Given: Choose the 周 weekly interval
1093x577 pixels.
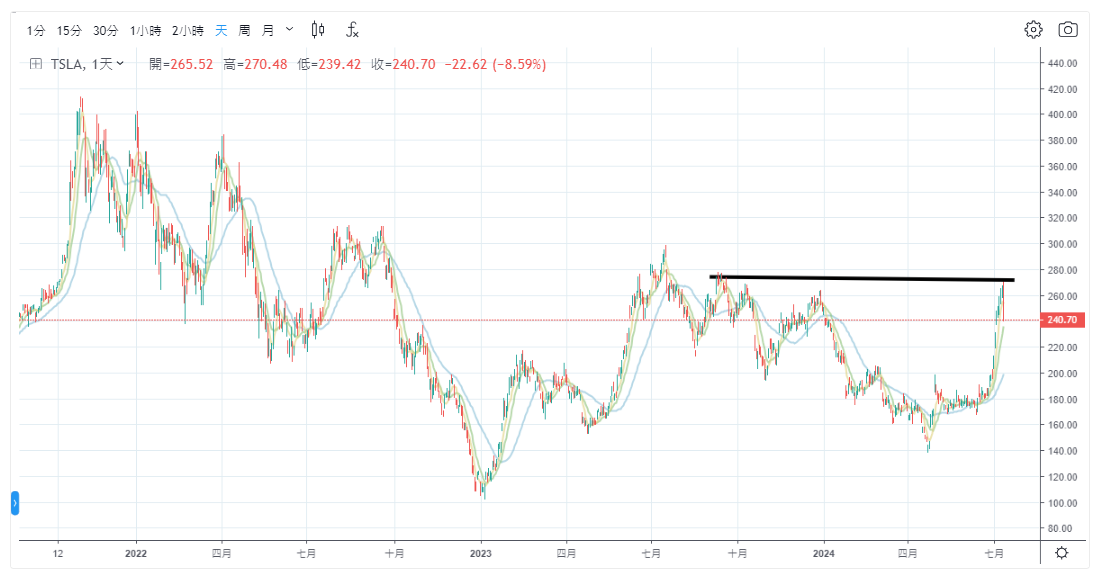Looking at the screenshot, I should click(x=244, y=30).
